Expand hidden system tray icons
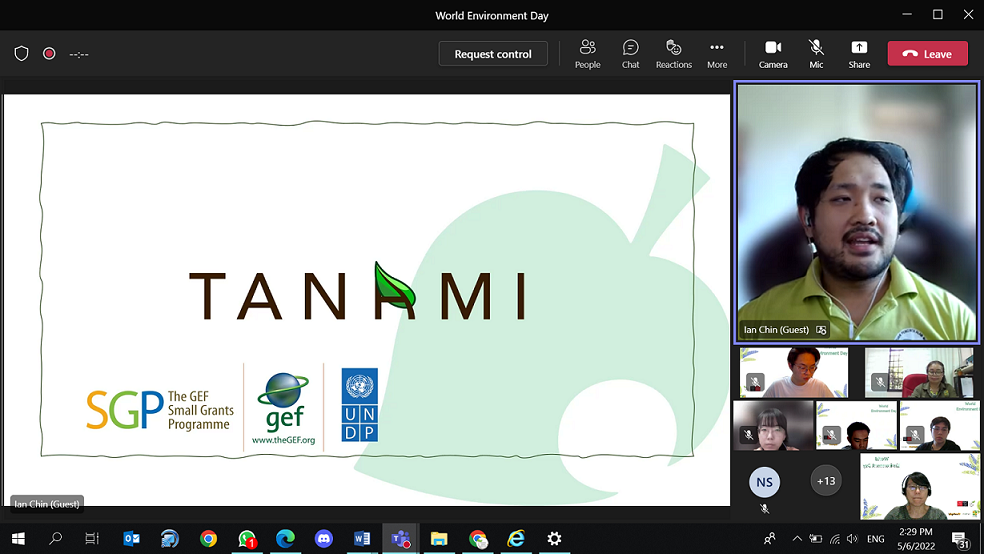The image size is (984, 554). click(x=797, y=538)
